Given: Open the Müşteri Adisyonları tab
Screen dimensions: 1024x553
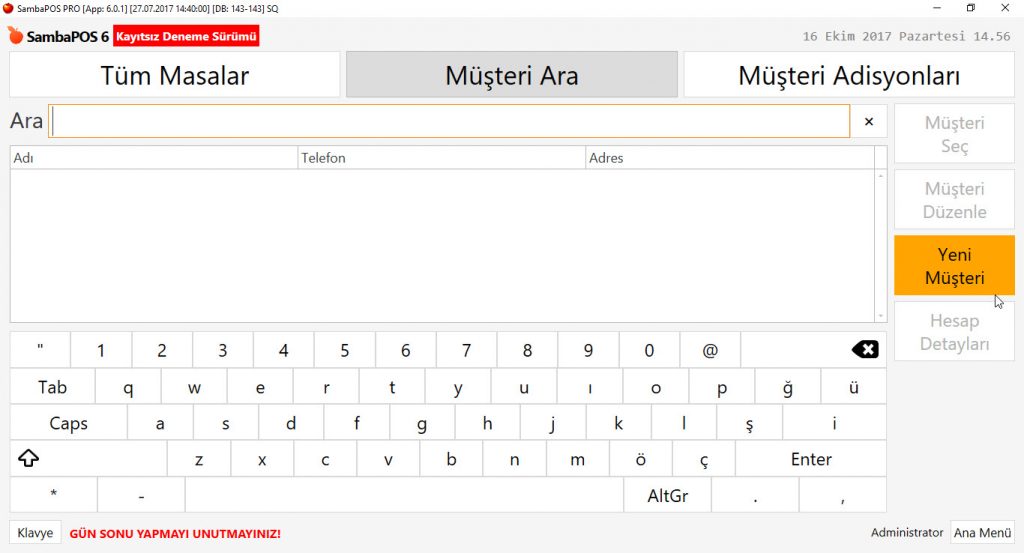Looking at the screenshot, I should tap(849, 75).
